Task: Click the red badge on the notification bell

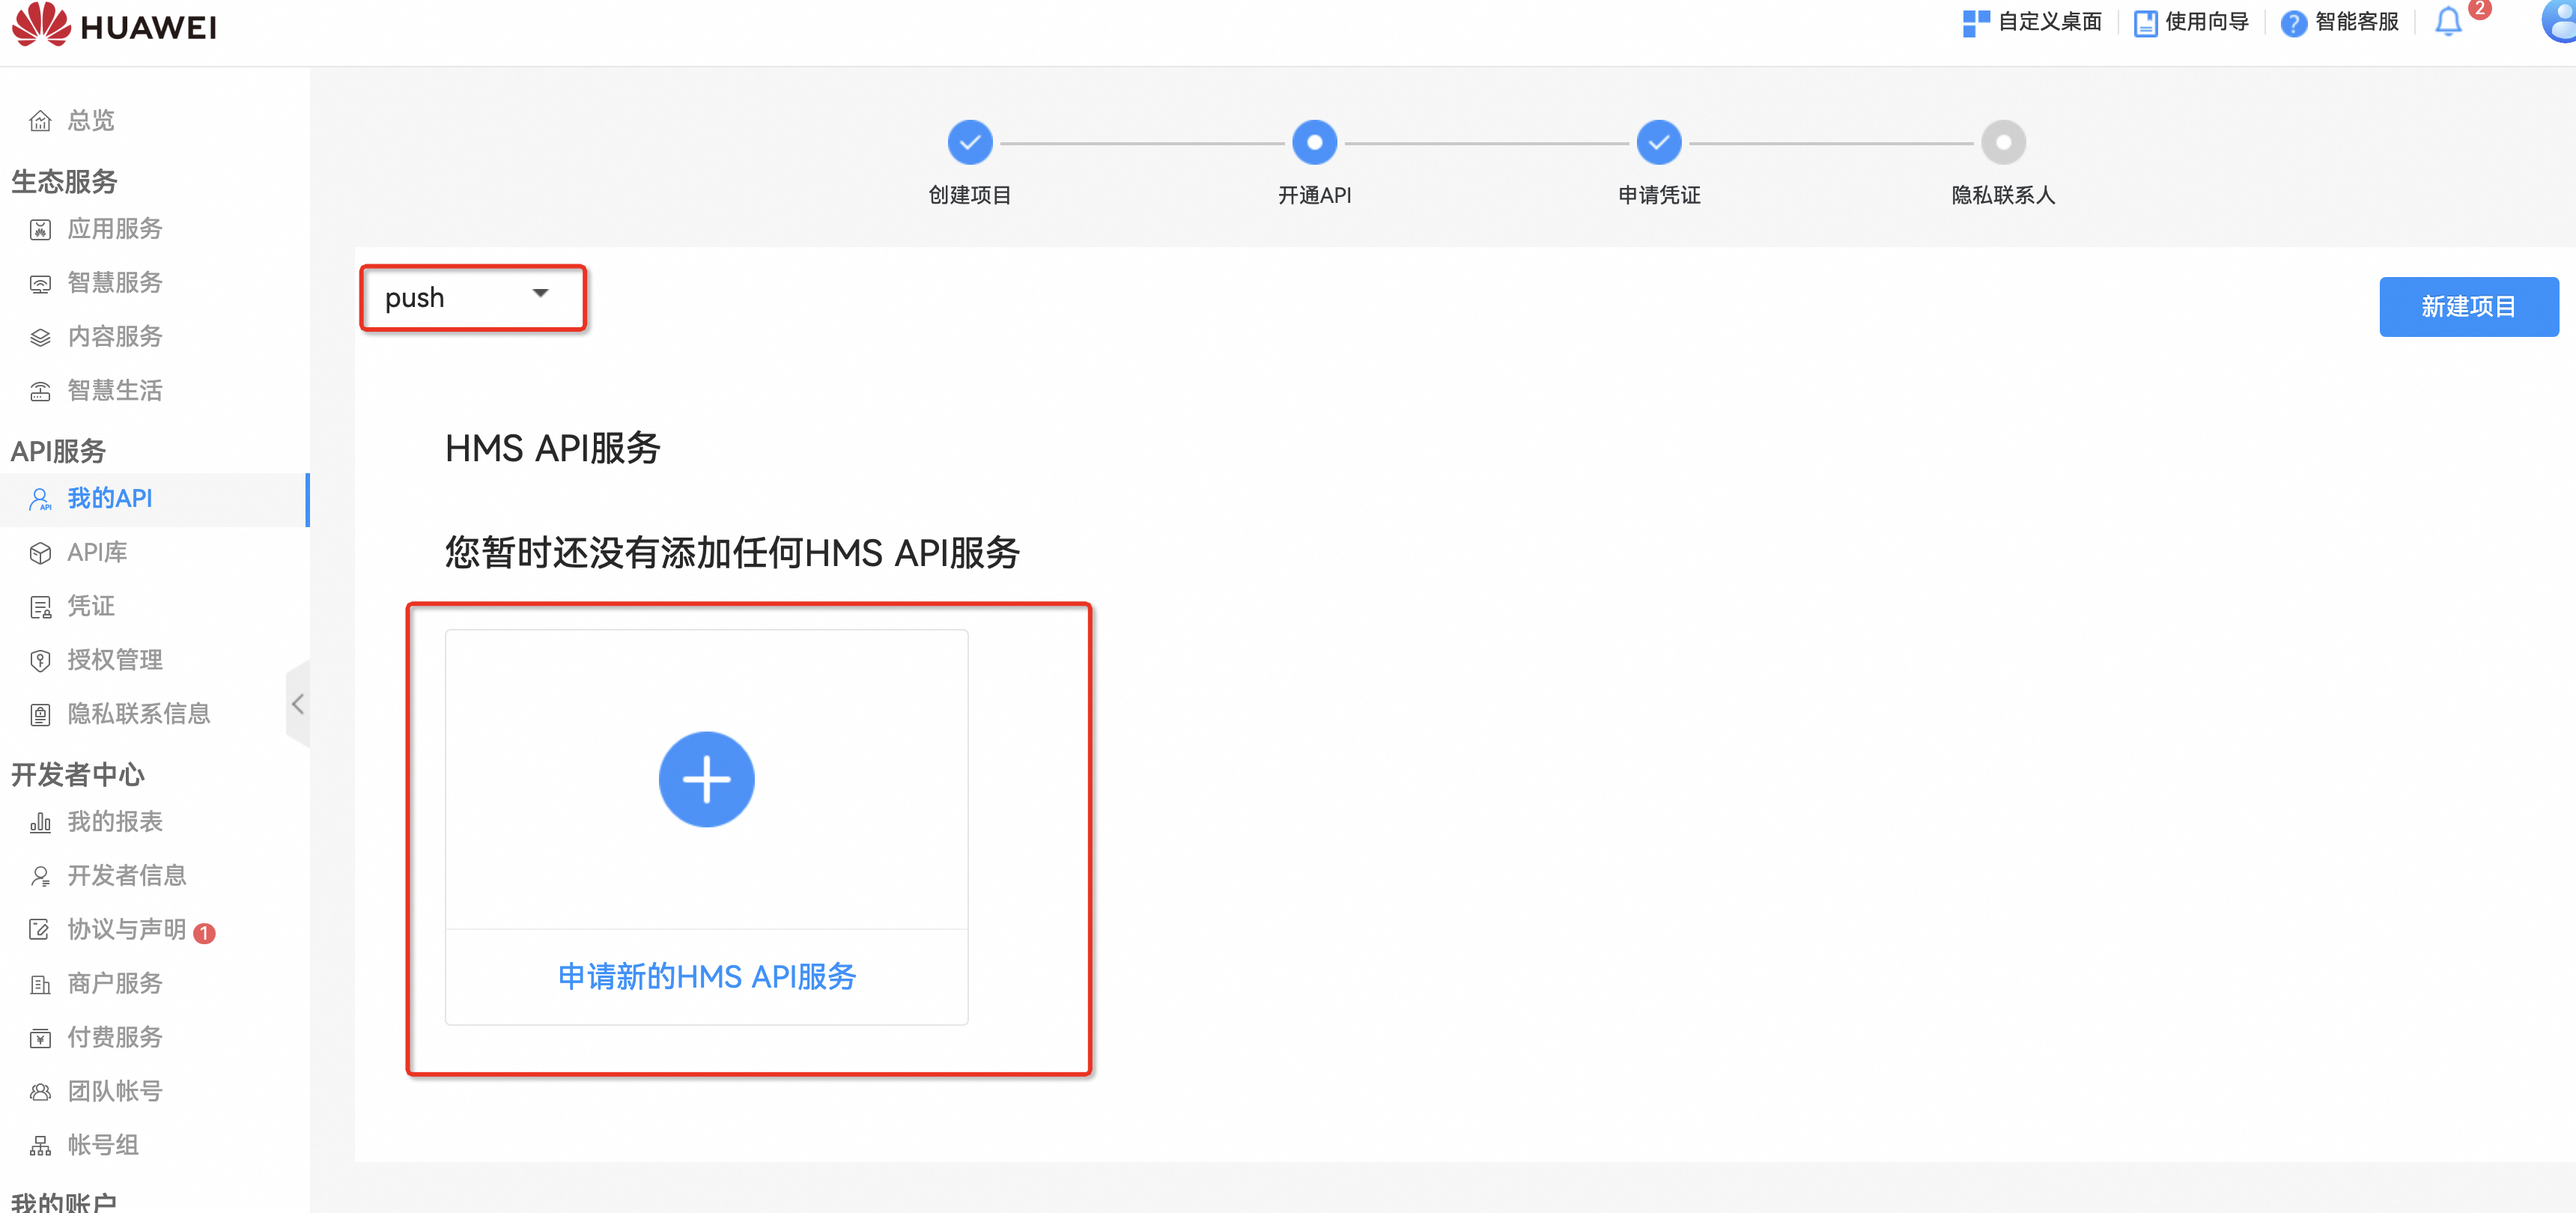Action: pyautogui.click(x=2479, y=8)
